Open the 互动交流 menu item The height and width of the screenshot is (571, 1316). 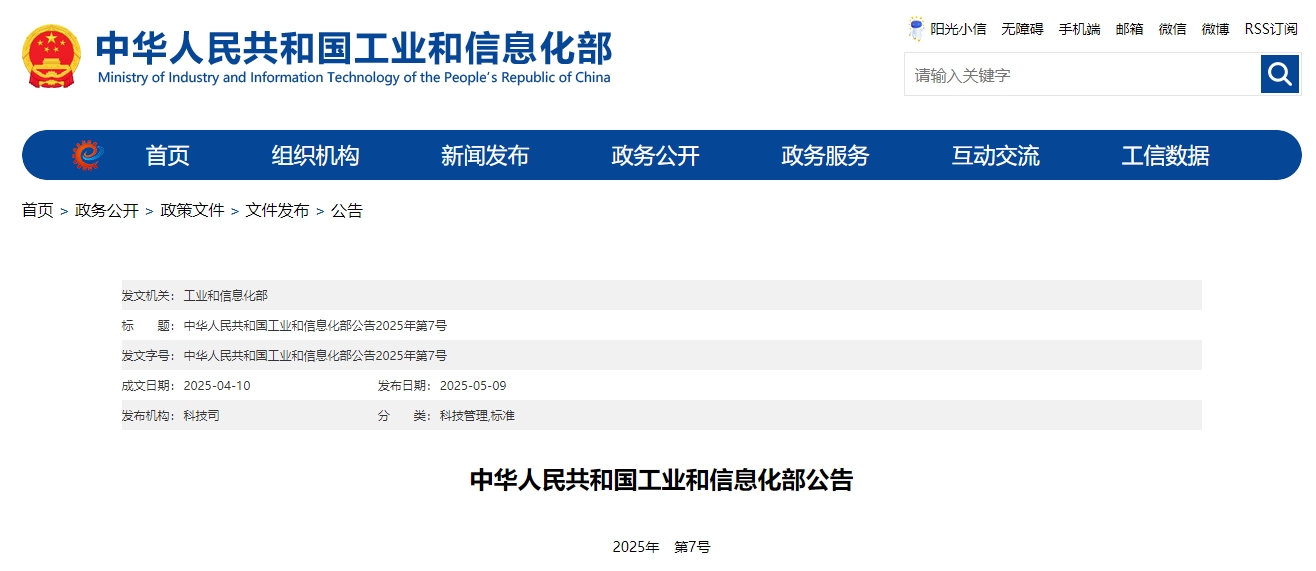coord(995,155)
